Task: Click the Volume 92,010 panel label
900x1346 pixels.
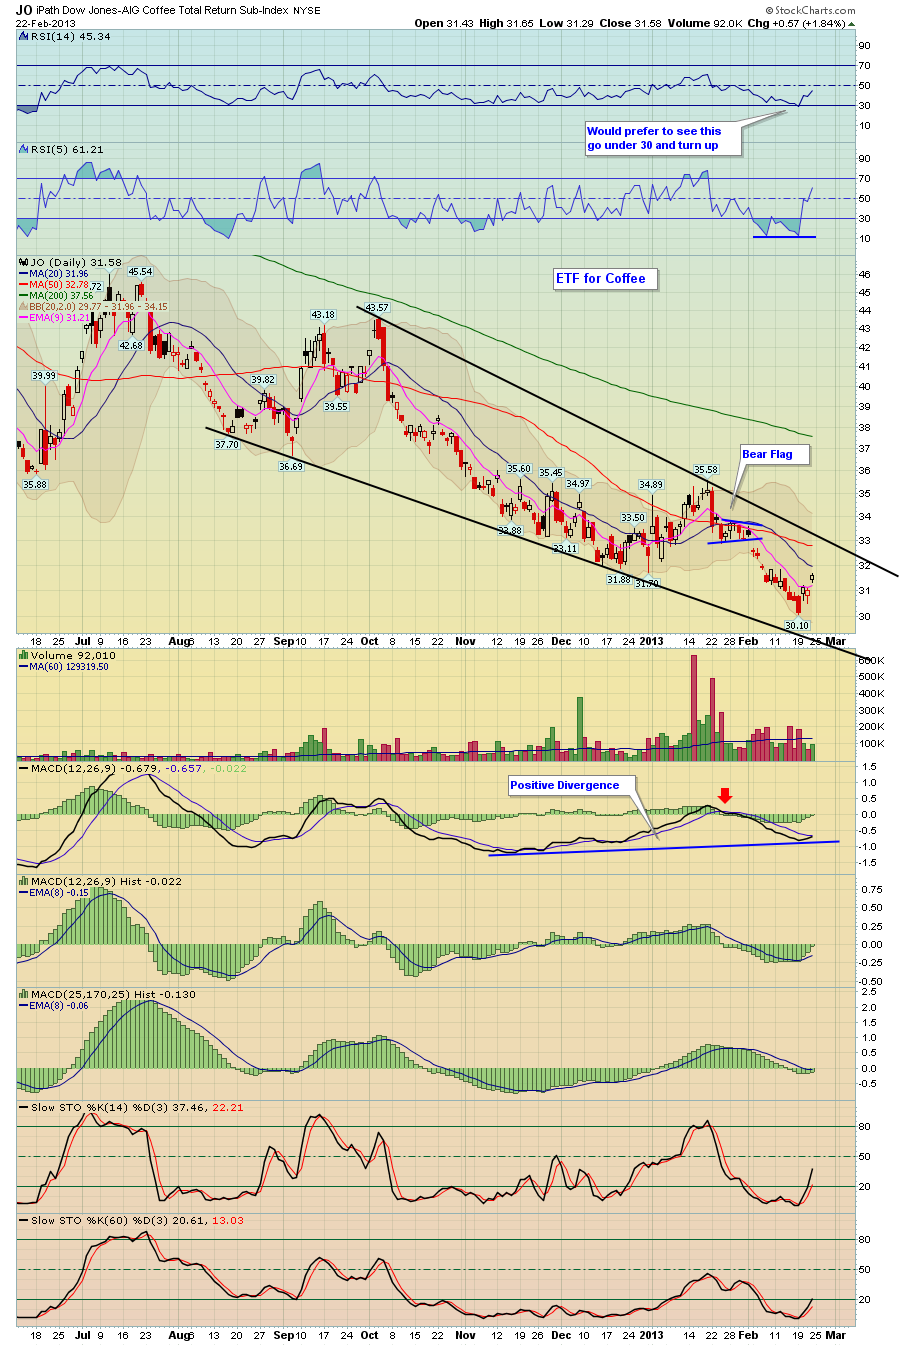Action: click(x=73, y=656)
